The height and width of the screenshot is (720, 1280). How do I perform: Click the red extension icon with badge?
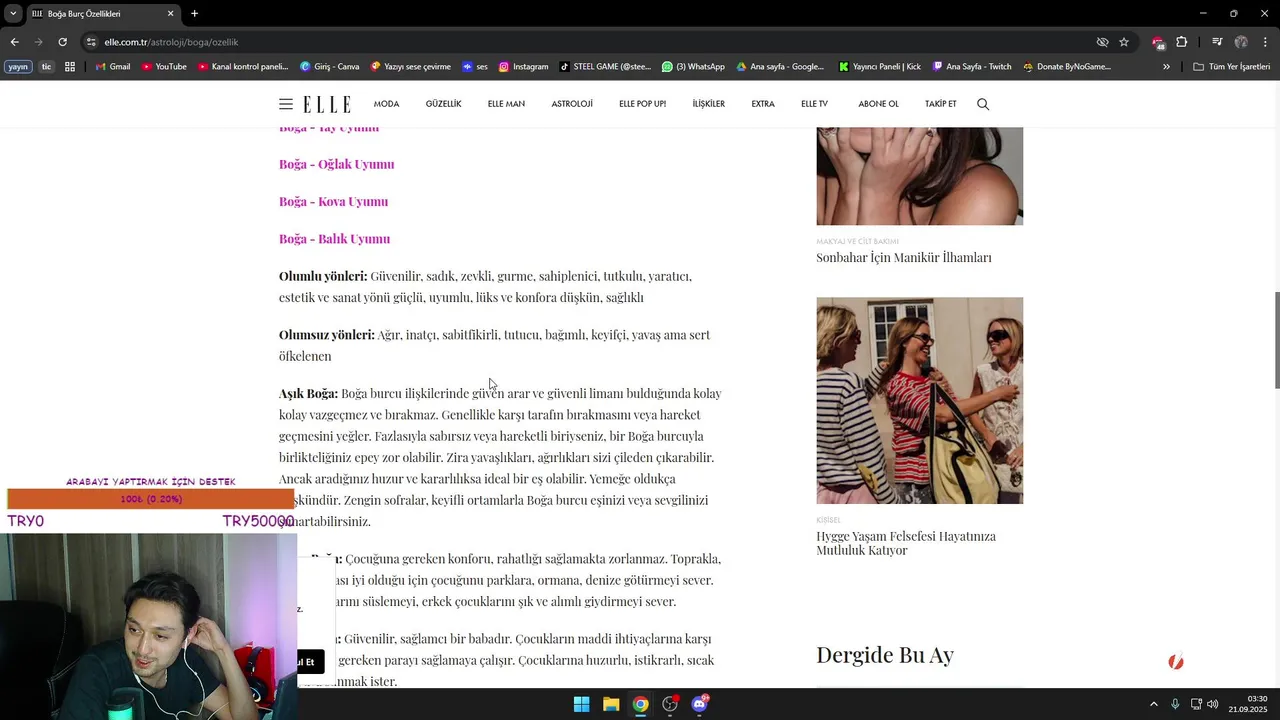click(1158, 42)
